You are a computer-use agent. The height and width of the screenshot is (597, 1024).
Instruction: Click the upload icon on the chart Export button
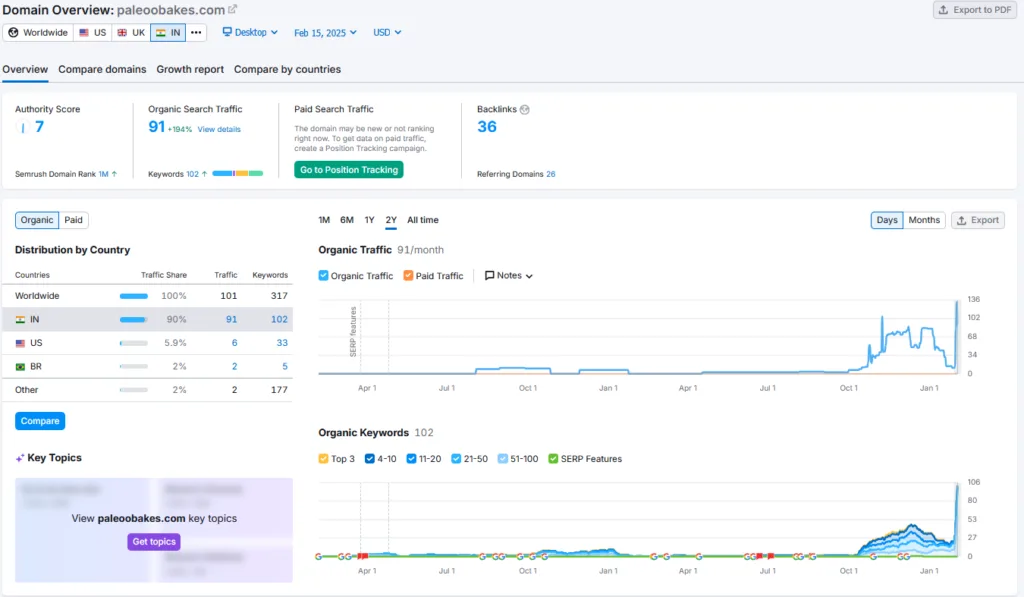click(961, 220)
